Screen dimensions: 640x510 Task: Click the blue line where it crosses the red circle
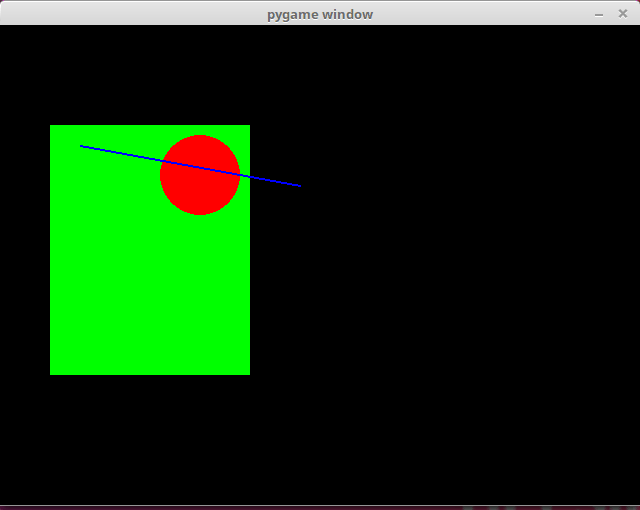200,168
